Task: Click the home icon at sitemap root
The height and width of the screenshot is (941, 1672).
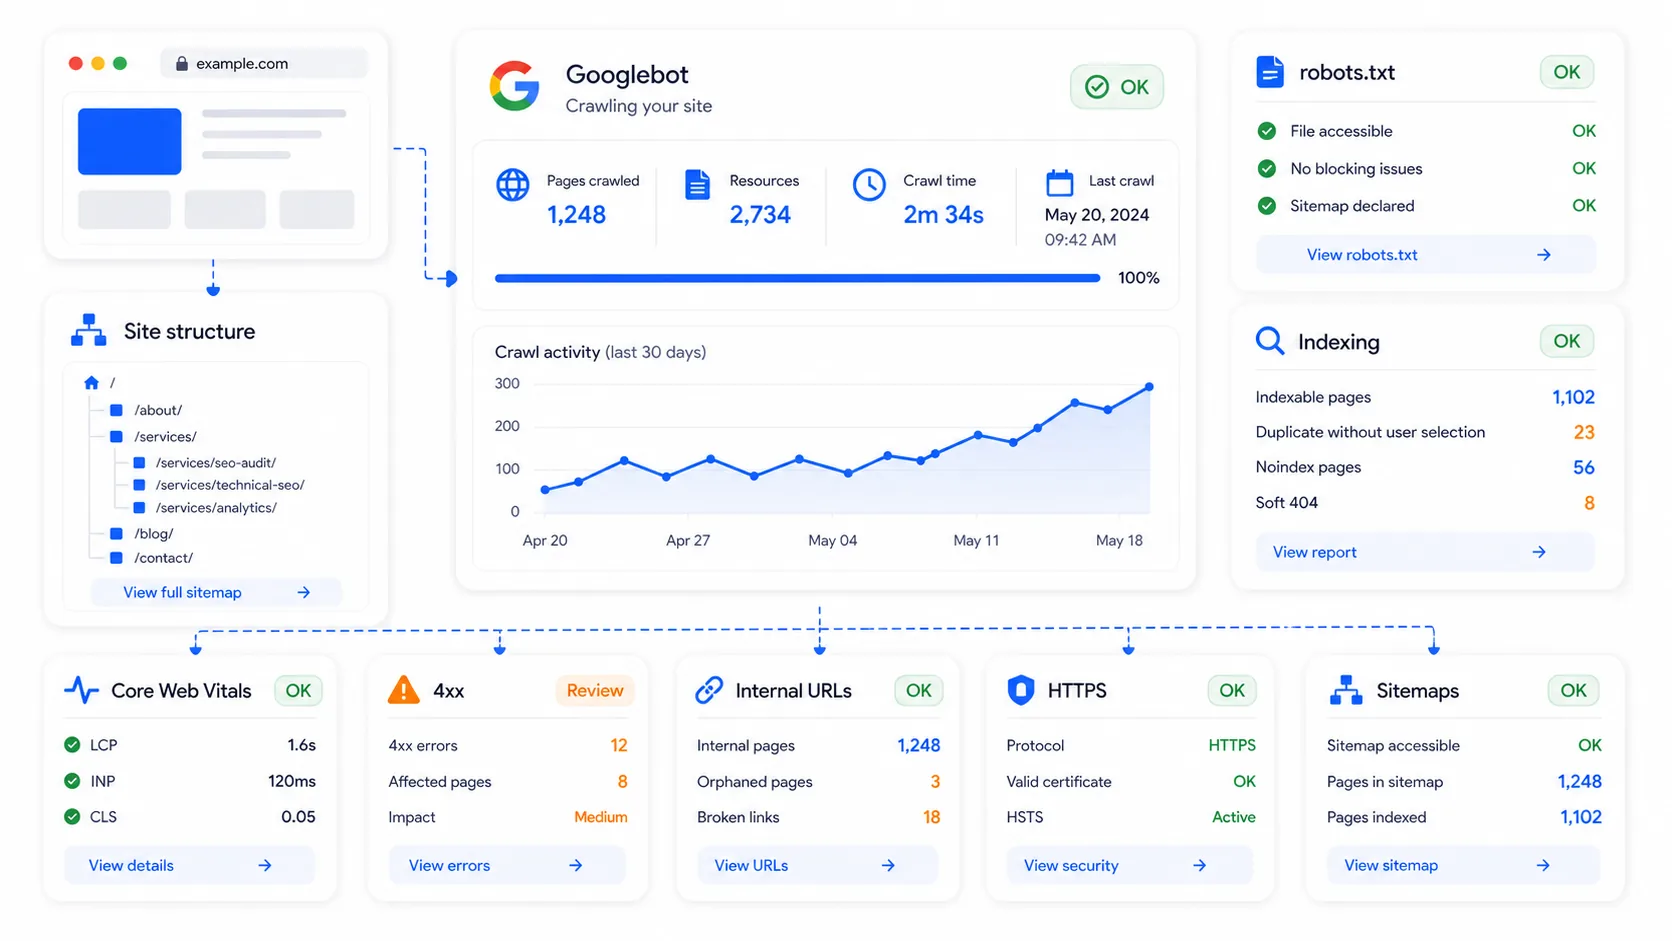Action: coord(91,383)
